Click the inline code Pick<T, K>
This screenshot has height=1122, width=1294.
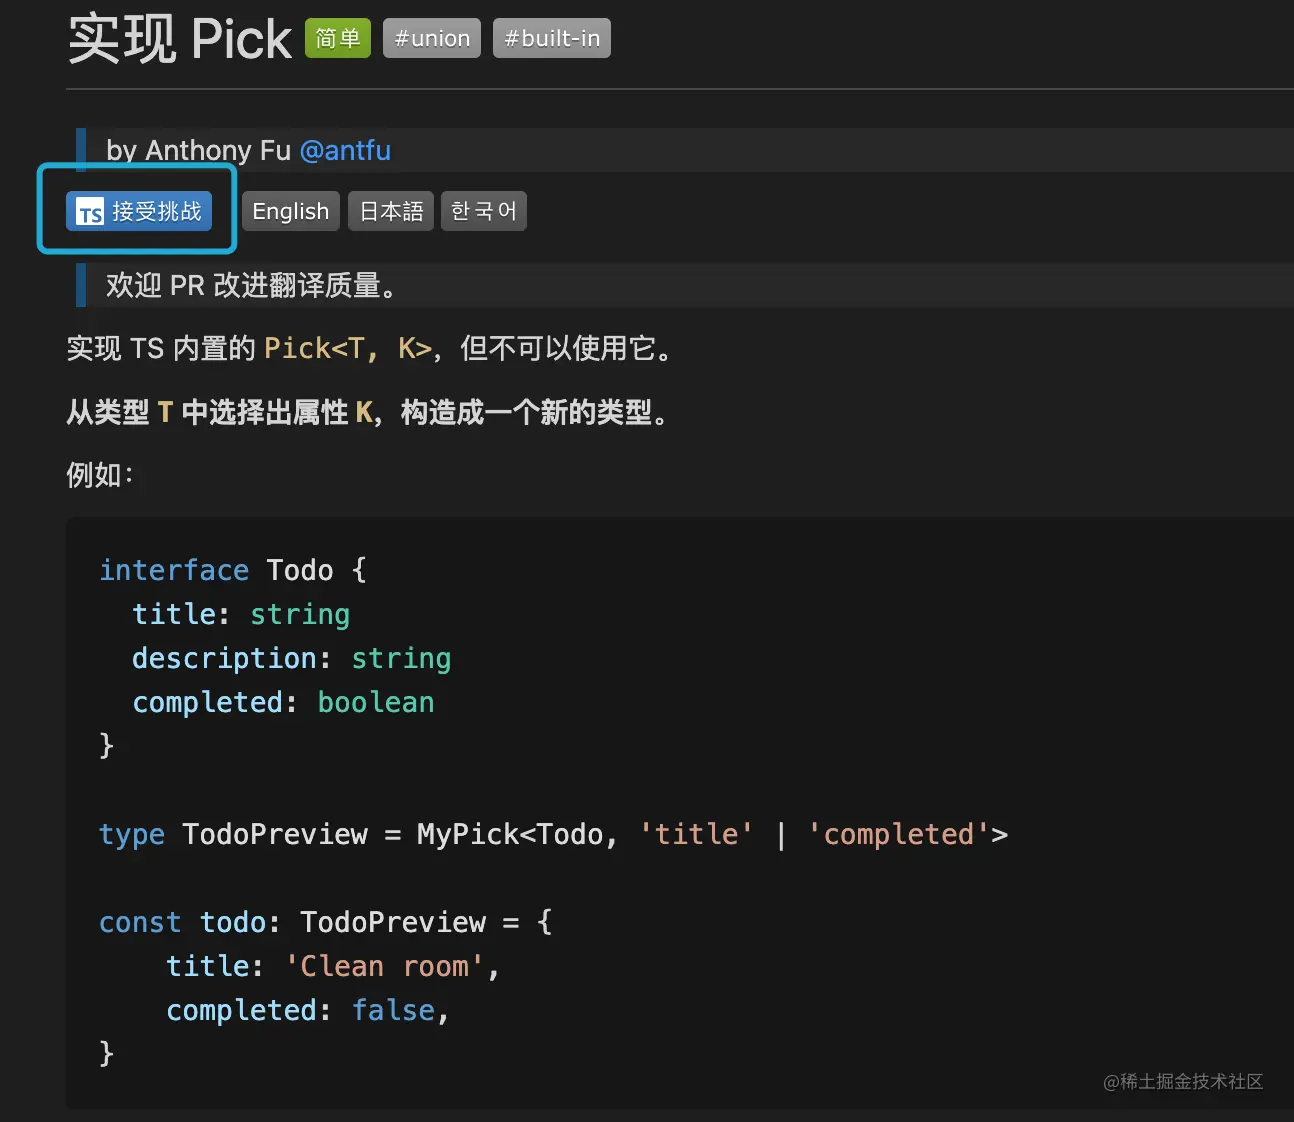(x=348, y=348)
